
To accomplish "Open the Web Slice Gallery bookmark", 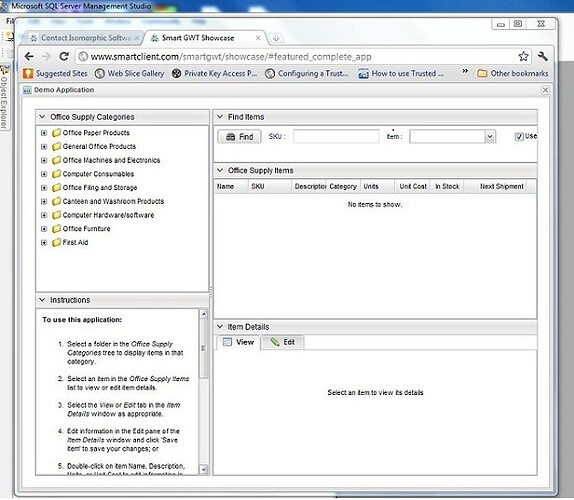I will coord(130,74).
